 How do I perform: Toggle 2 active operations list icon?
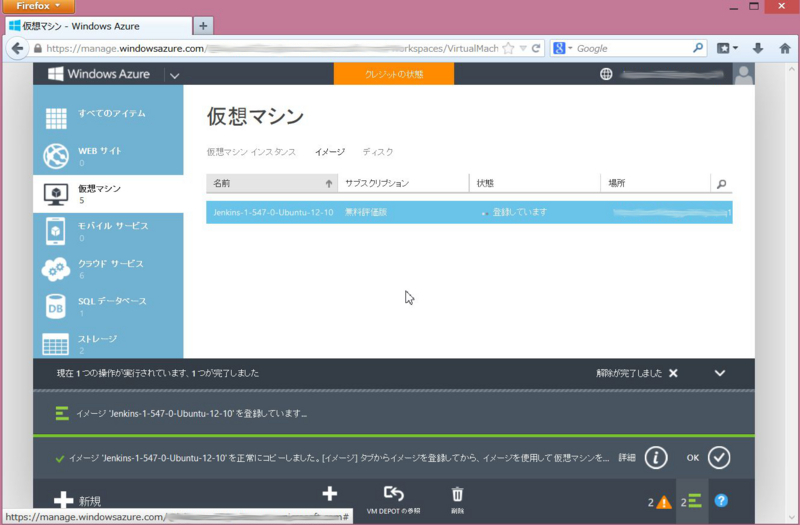click(x=692, y=501)
